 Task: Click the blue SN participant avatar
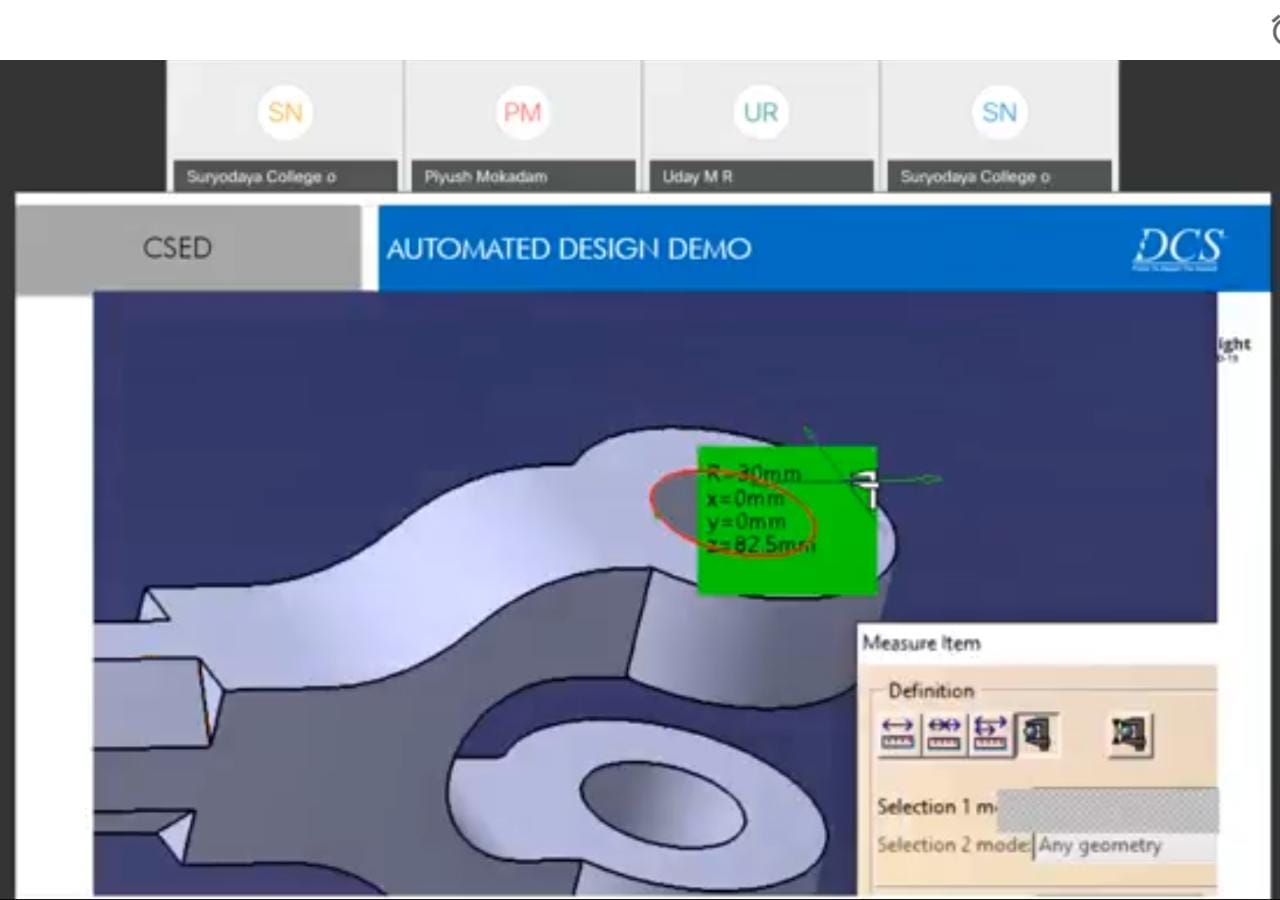998,113
